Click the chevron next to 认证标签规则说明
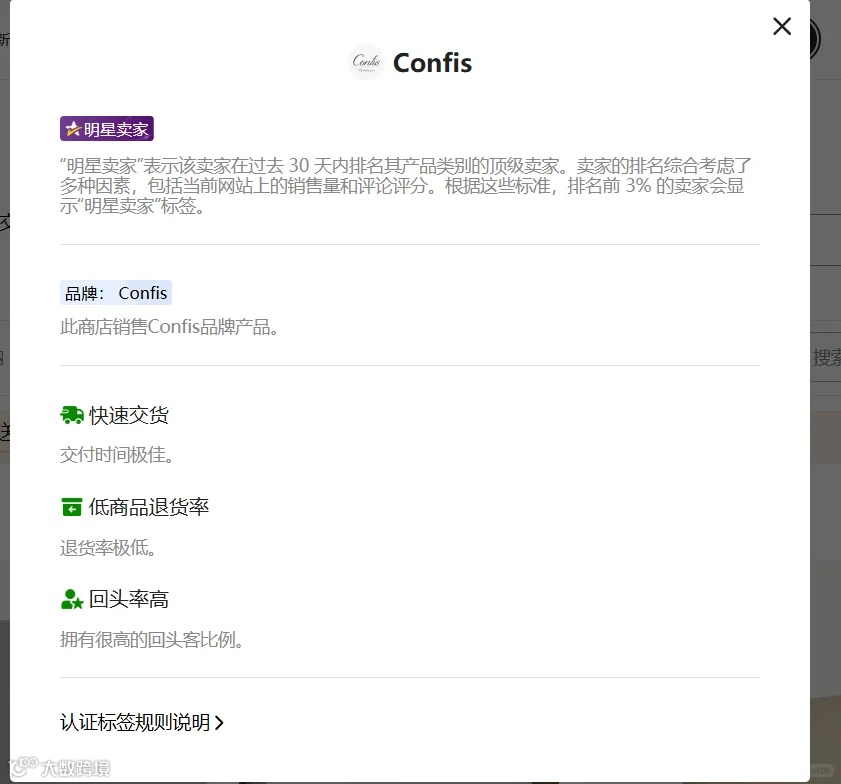841x784 pixels. [x=219, y=723]
